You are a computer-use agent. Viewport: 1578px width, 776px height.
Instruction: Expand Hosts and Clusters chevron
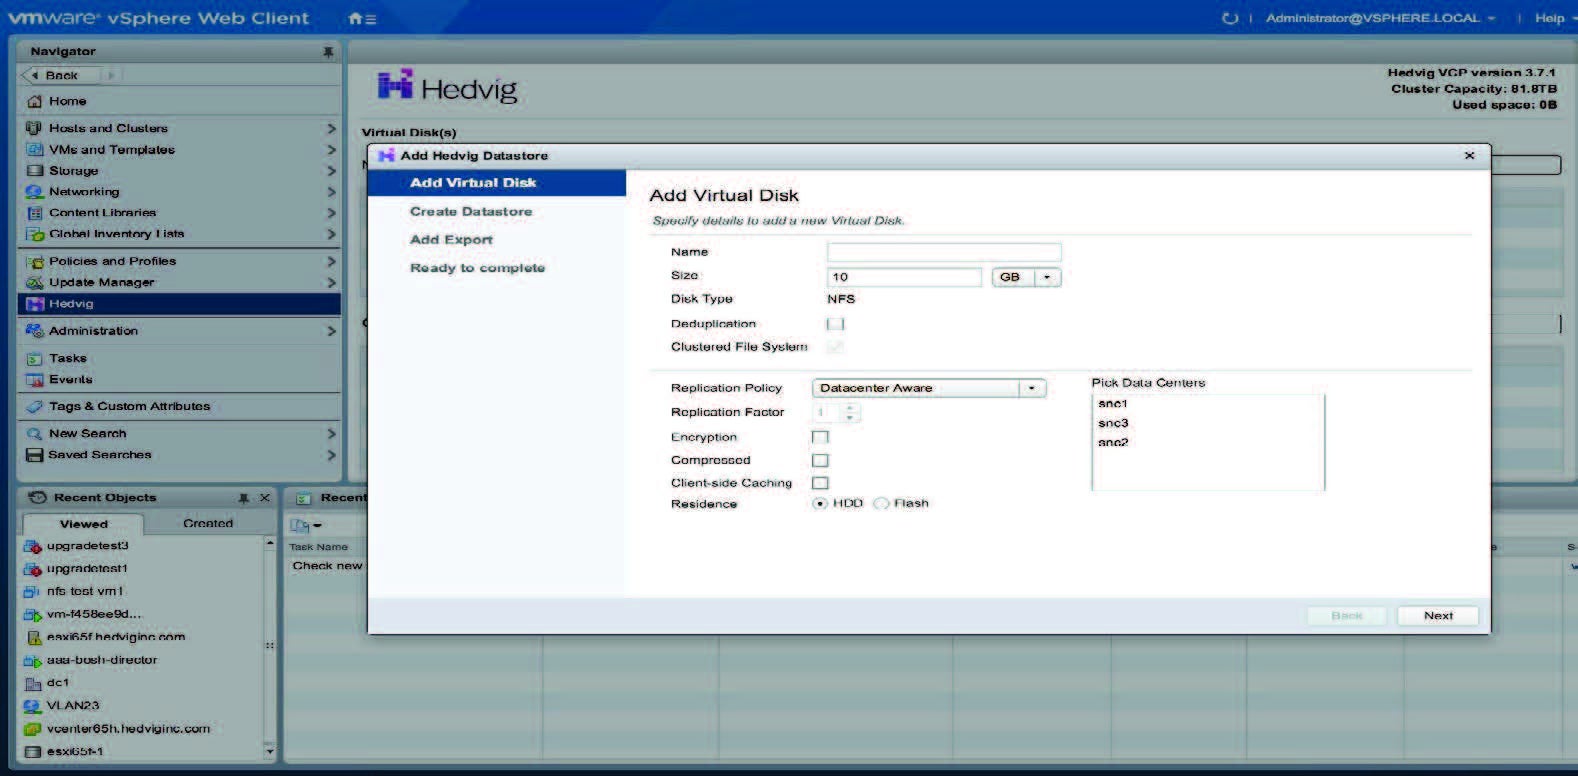(331, 128)
